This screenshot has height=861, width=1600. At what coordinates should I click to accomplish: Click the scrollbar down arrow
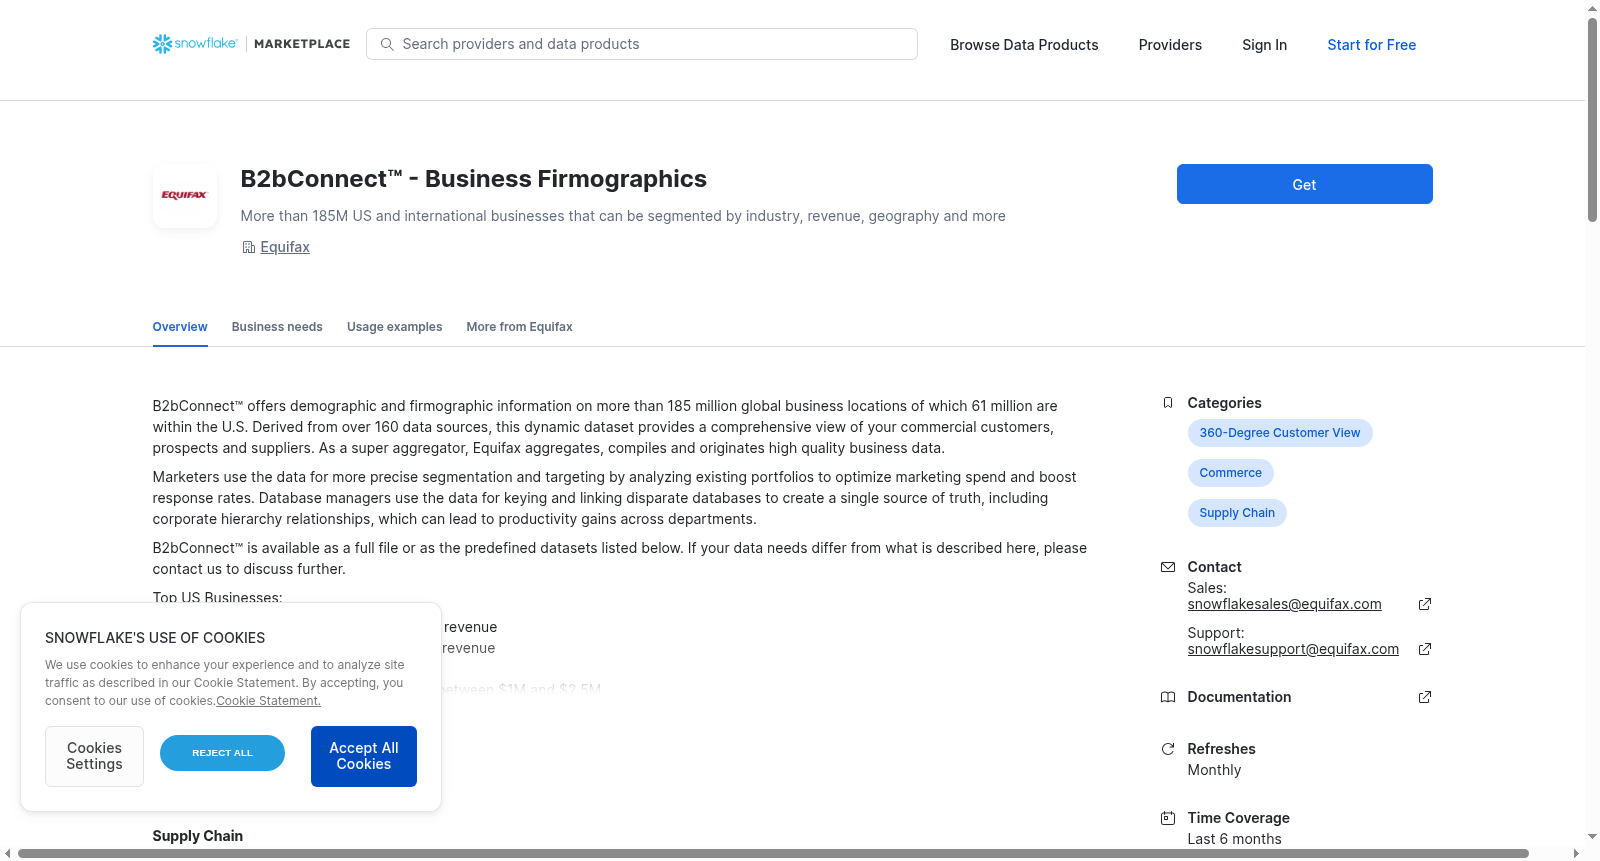1592,836
